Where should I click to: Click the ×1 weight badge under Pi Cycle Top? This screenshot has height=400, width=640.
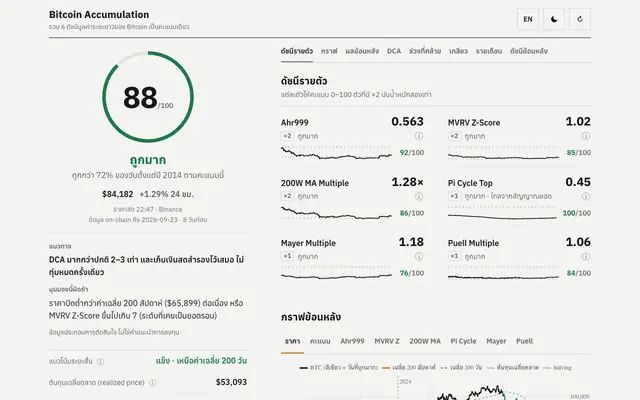(454, 196)
